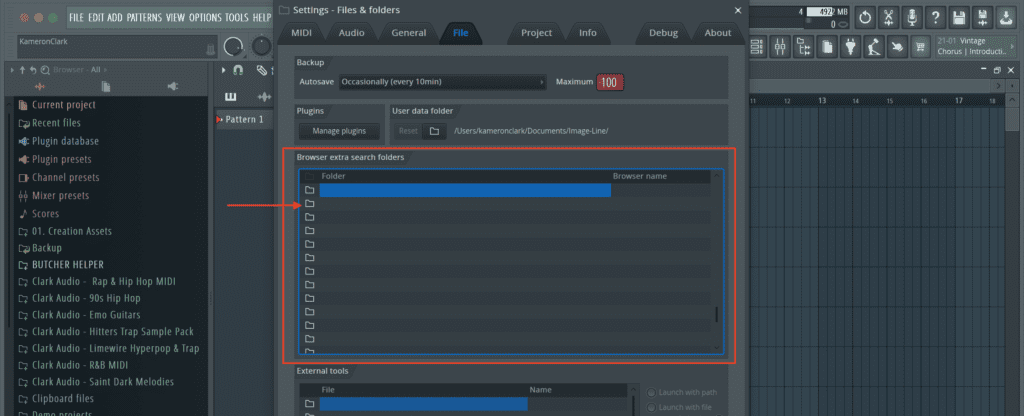Click the search folders list scrollbar thumb
The height and width of the screenshot is (416, 1024).
tap(716, 314)
